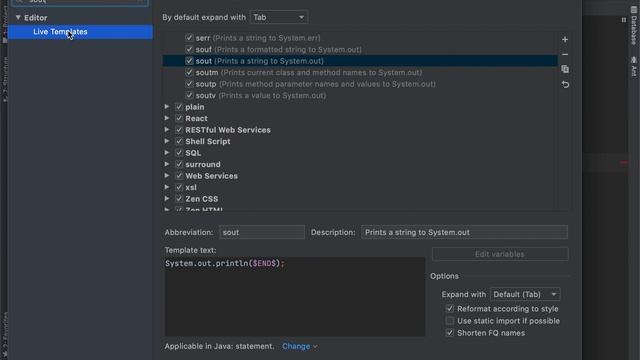Disable the soutp template checkbox
The image size is (640, 360).
(189, 84)
